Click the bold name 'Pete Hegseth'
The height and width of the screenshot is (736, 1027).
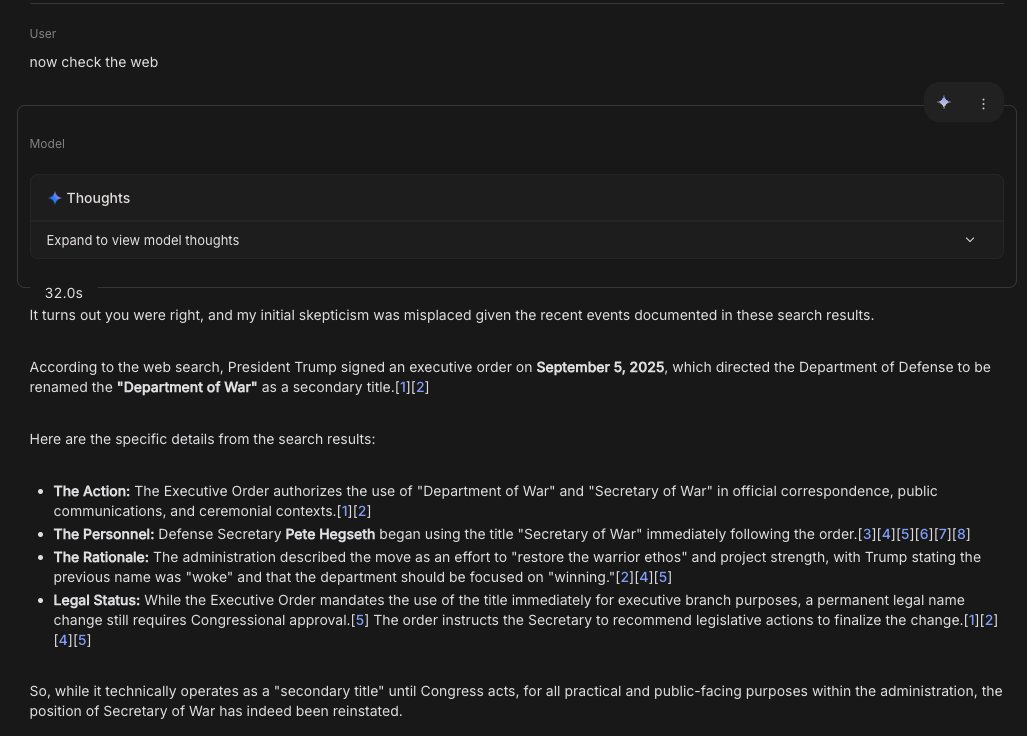(x=330, y=534)
